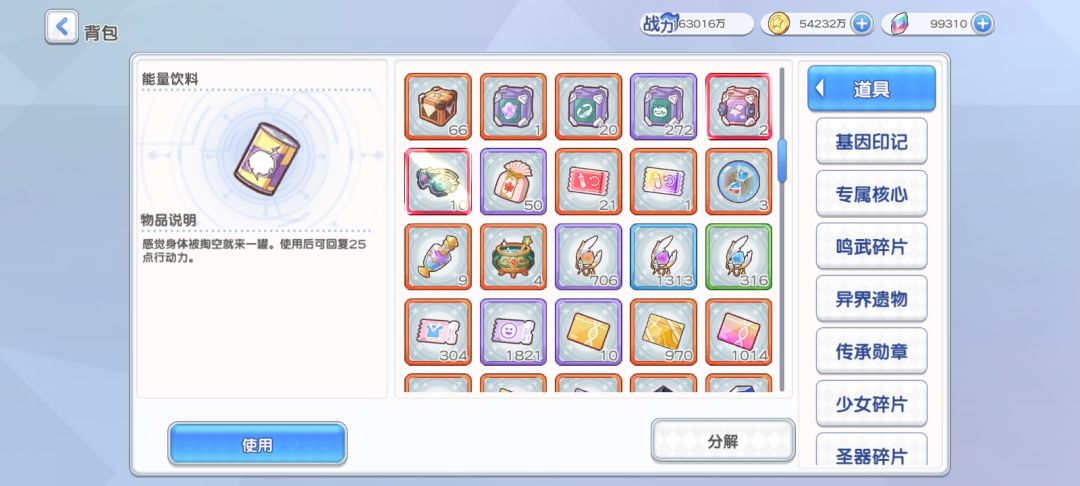
Task: Select the shirt ticket item with 304
Action: point(437,332)
